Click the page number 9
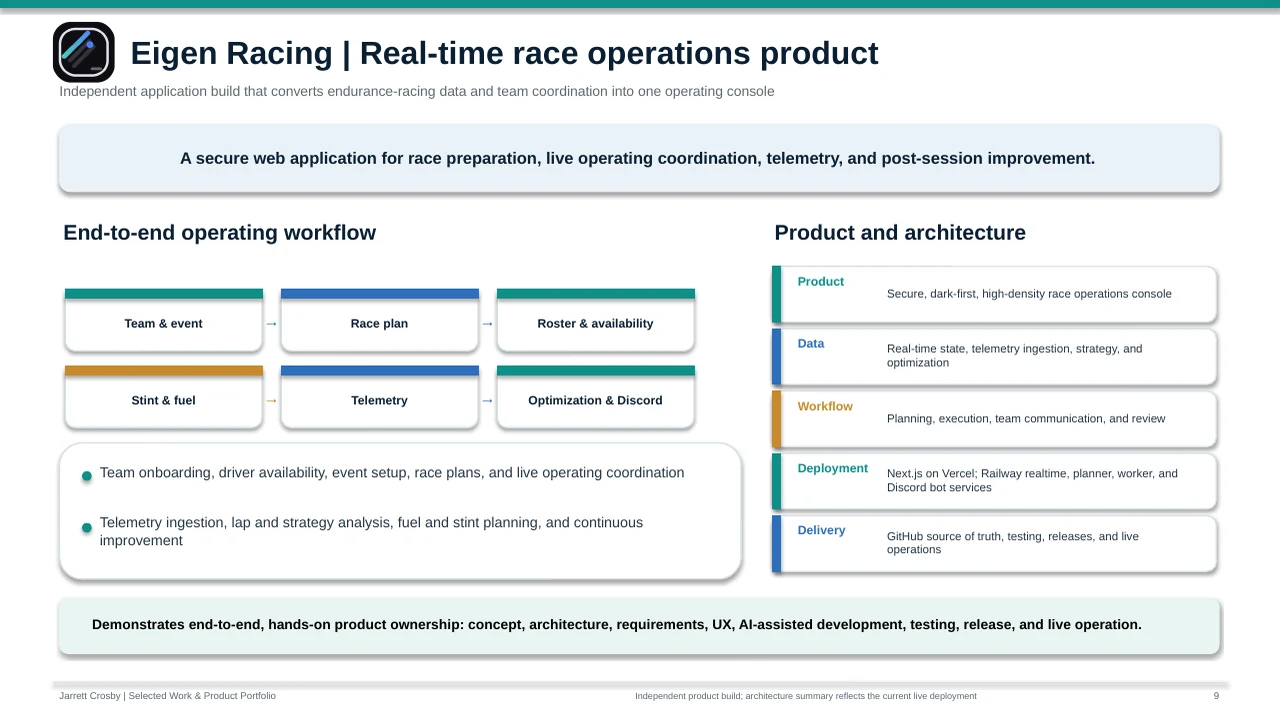Screen dimensions: 1280x720 click(1216, 696)
